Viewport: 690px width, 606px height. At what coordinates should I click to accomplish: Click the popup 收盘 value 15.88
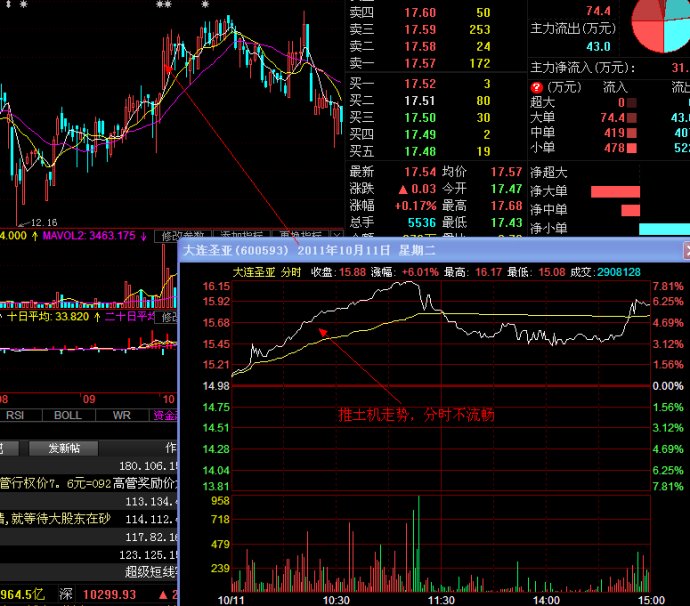[x=352, y=272]
